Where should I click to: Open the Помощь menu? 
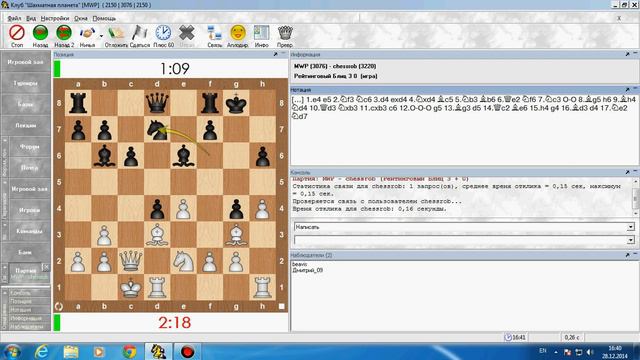[x=104, y=18]
